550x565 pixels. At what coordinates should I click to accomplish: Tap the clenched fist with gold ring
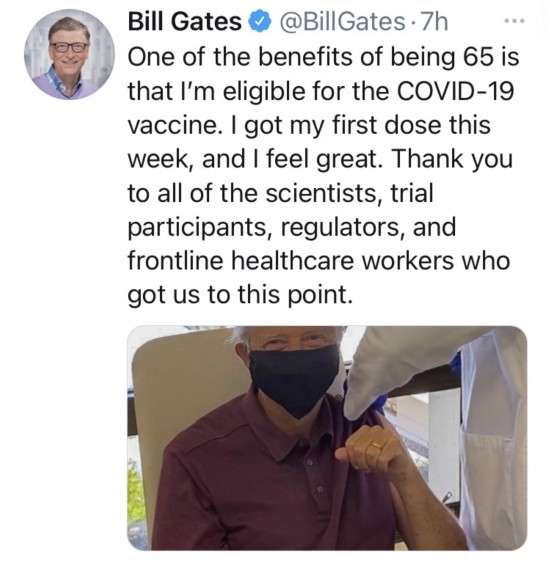tap(373, 448)
